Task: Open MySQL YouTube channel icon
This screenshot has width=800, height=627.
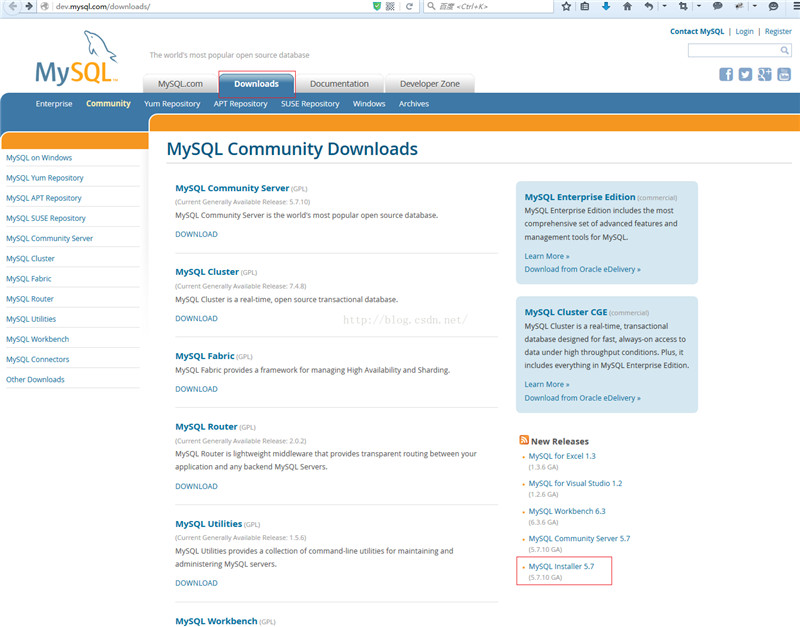Action: (784, 74)
